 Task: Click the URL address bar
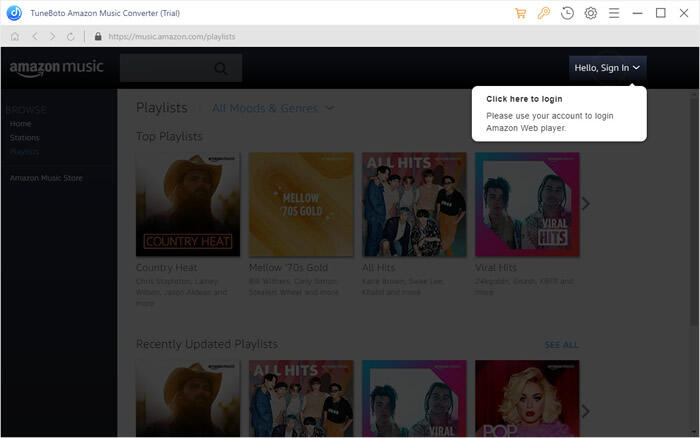tap(172, 37)
